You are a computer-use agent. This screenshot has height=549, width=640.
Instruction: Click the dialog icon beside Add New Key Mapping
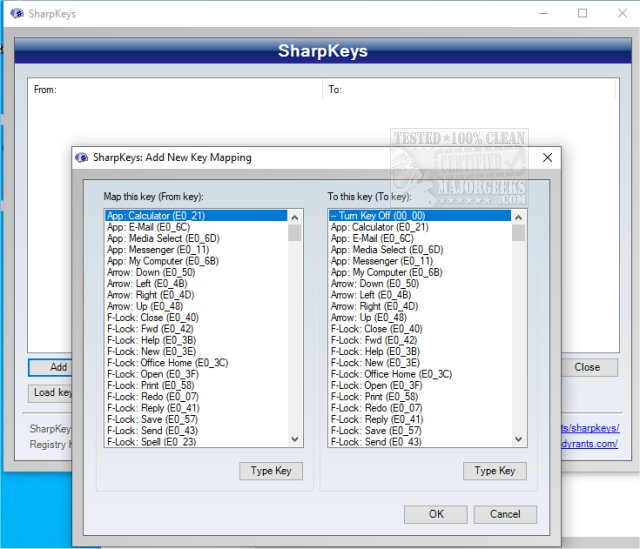(82, 158)
